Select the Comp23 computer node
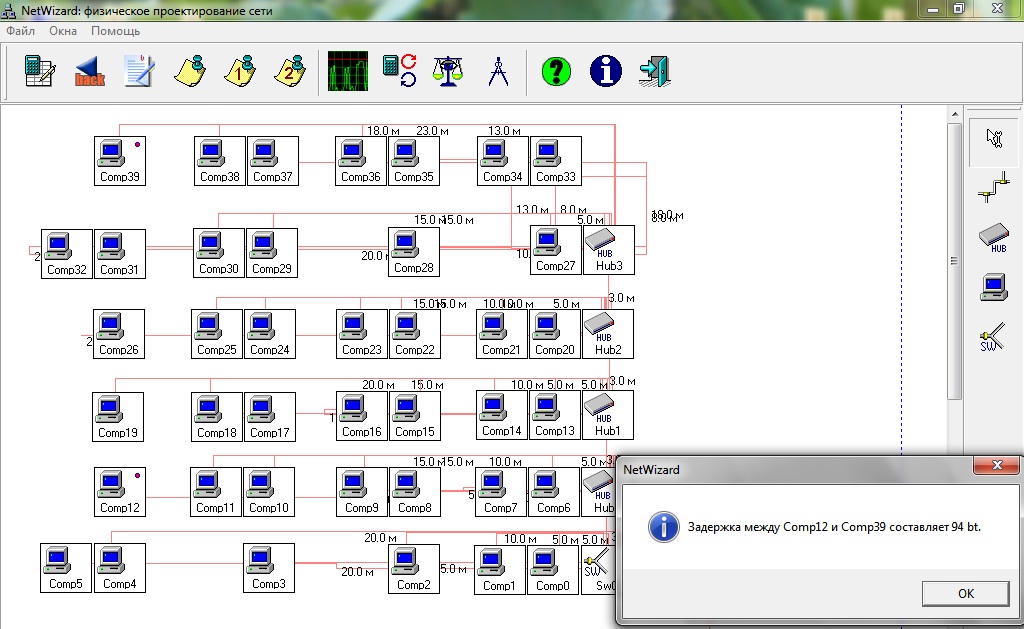1024x629 pixels. (x=362, y=334)
